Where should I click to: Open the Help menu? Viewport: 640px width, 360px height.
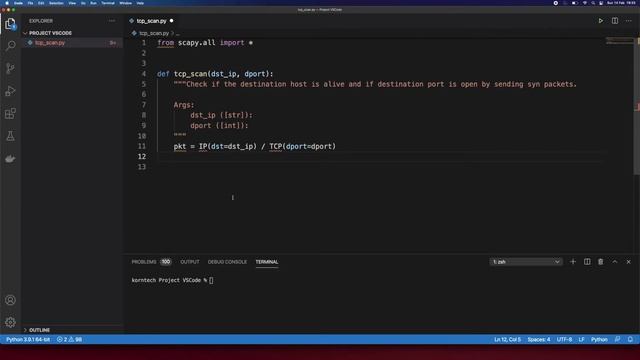pos(140,3)
